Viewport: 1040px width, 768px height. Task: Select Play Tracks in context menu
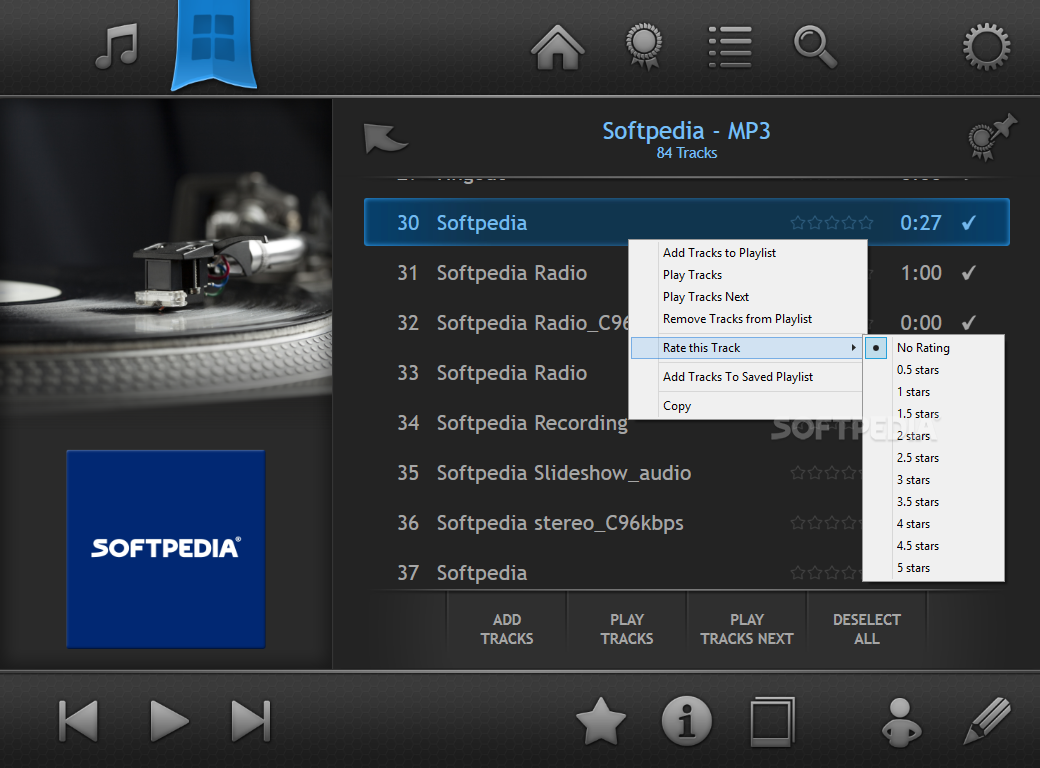pyautogui.click(x=748, y=275)
